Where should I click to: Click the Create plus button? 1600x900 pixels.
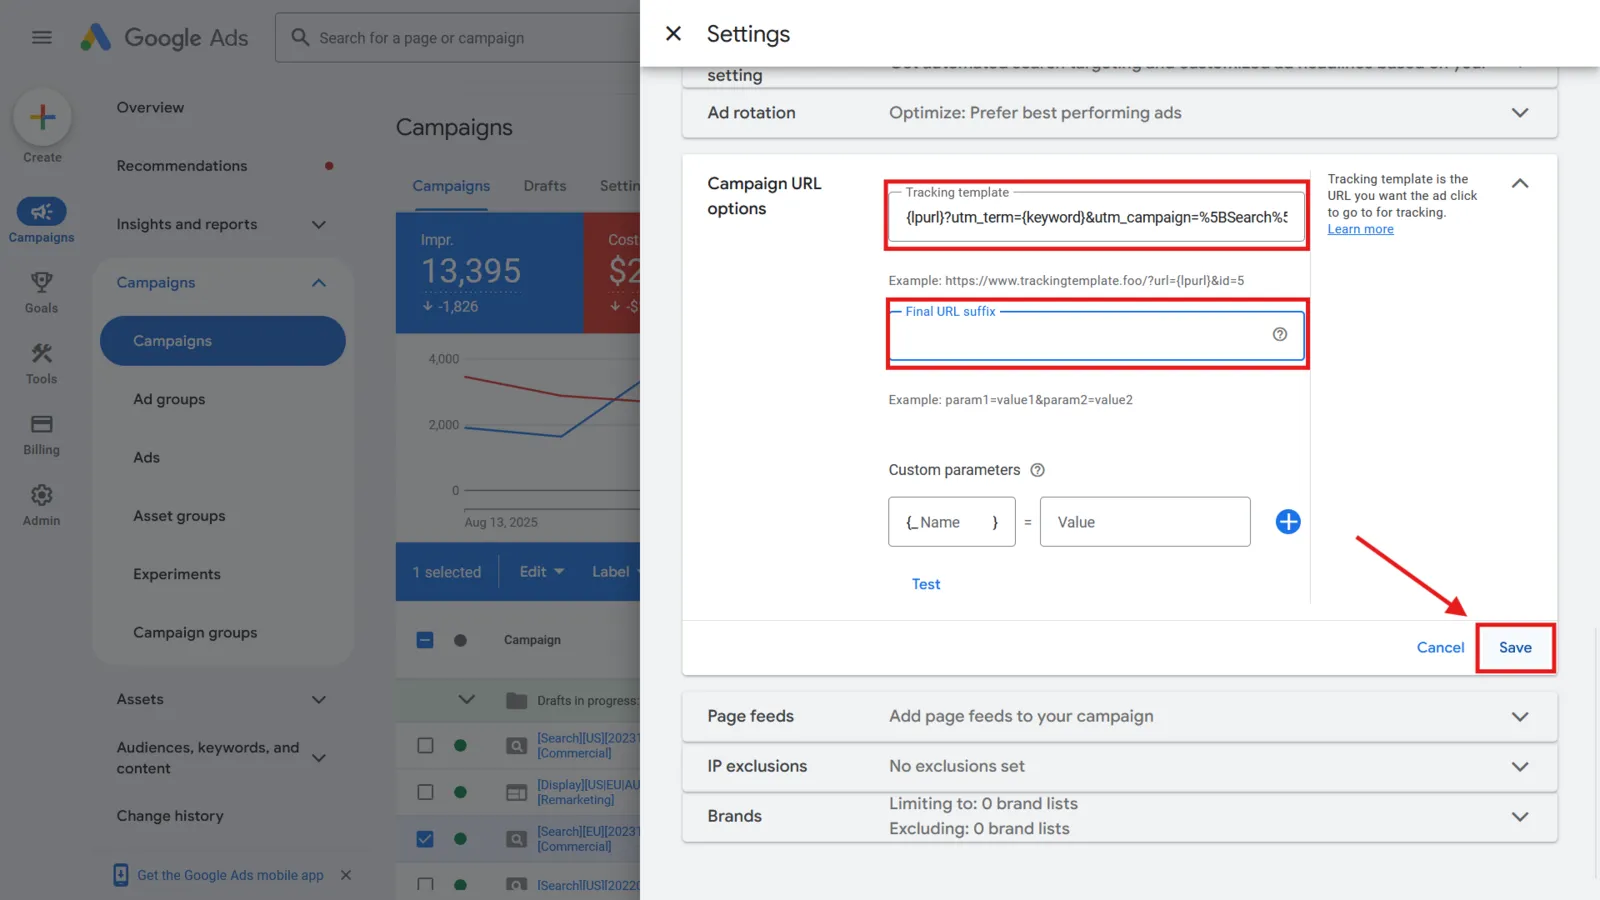(x=42, y=117)
